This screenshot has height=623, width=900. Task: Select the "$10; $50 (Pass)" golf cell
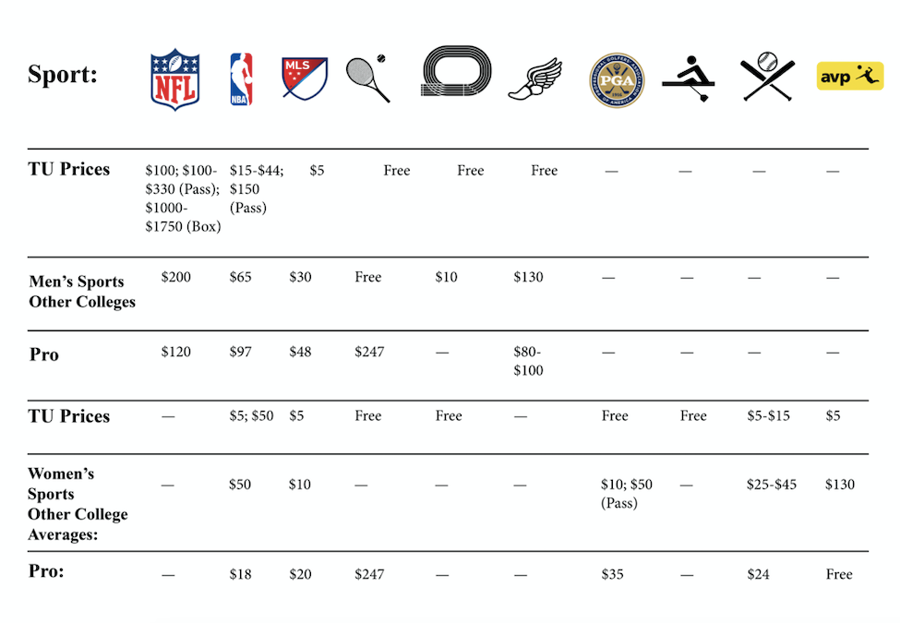[x=626, y=493]
